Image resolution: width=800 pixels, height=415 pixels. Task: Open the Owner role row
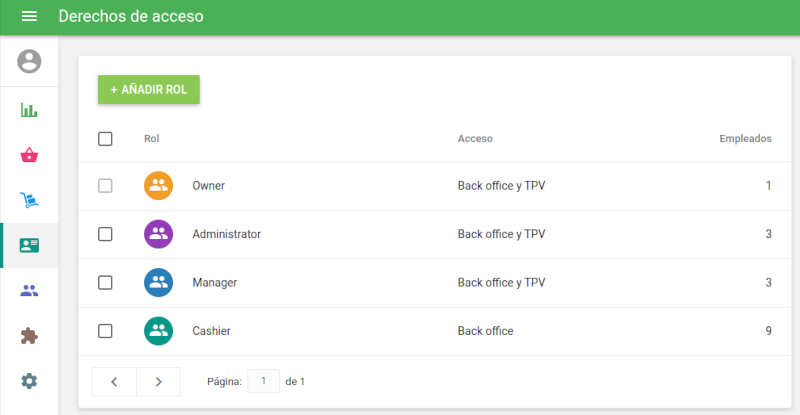coord(208,186)
